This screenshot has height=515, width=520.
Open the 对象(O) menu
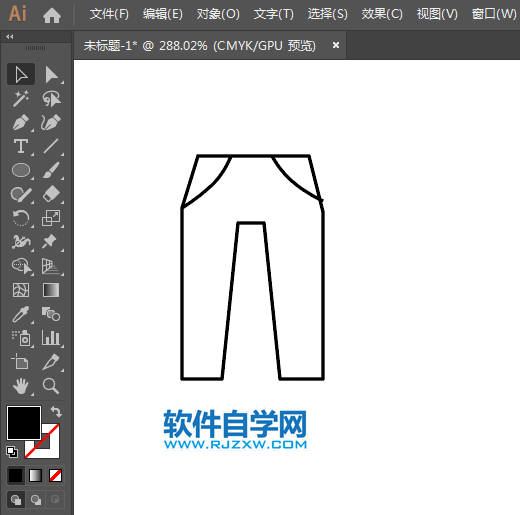click(x=218, y=14)
